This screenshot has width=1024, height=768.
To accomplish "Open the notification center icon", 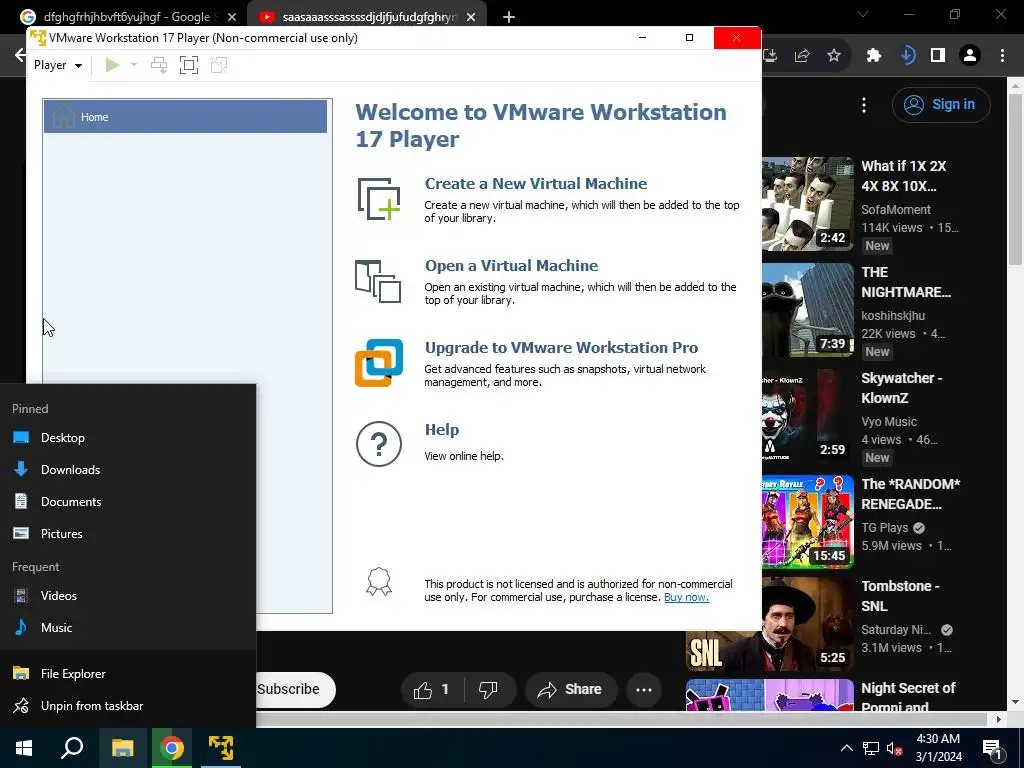I will (x=991, y=749).
